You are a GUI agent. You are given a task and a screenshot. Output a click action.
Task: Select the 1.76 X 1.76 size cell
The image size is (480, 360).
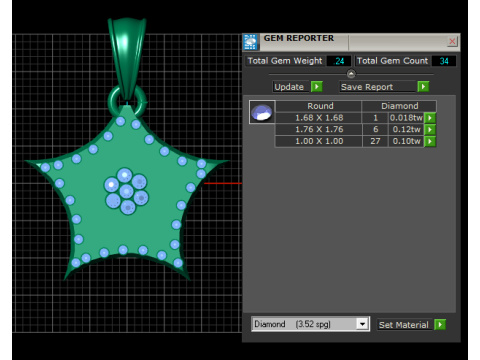click(319, 129)
